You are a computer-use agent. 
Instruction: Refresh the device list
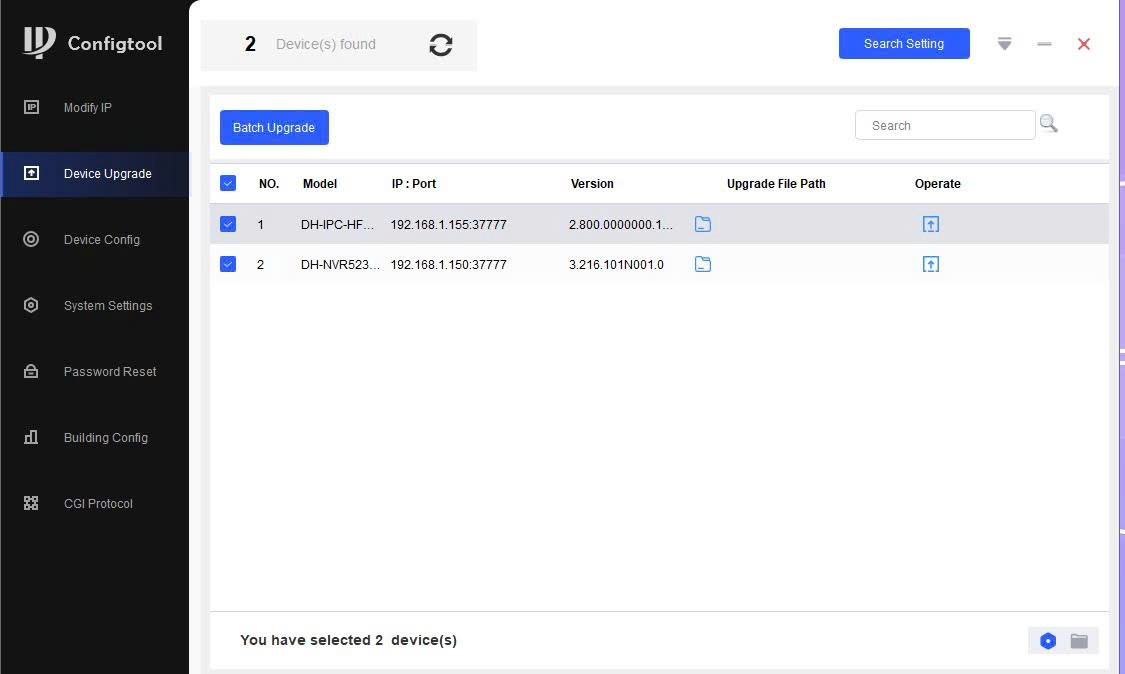point(441,45)
